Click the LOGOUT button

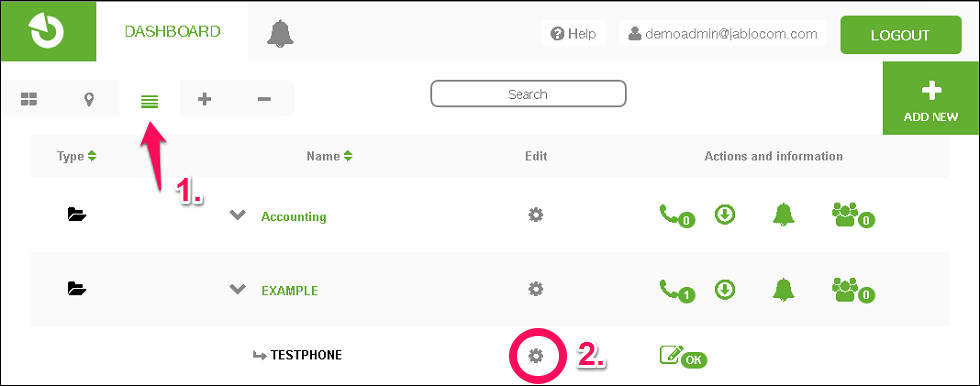point(901,35)
